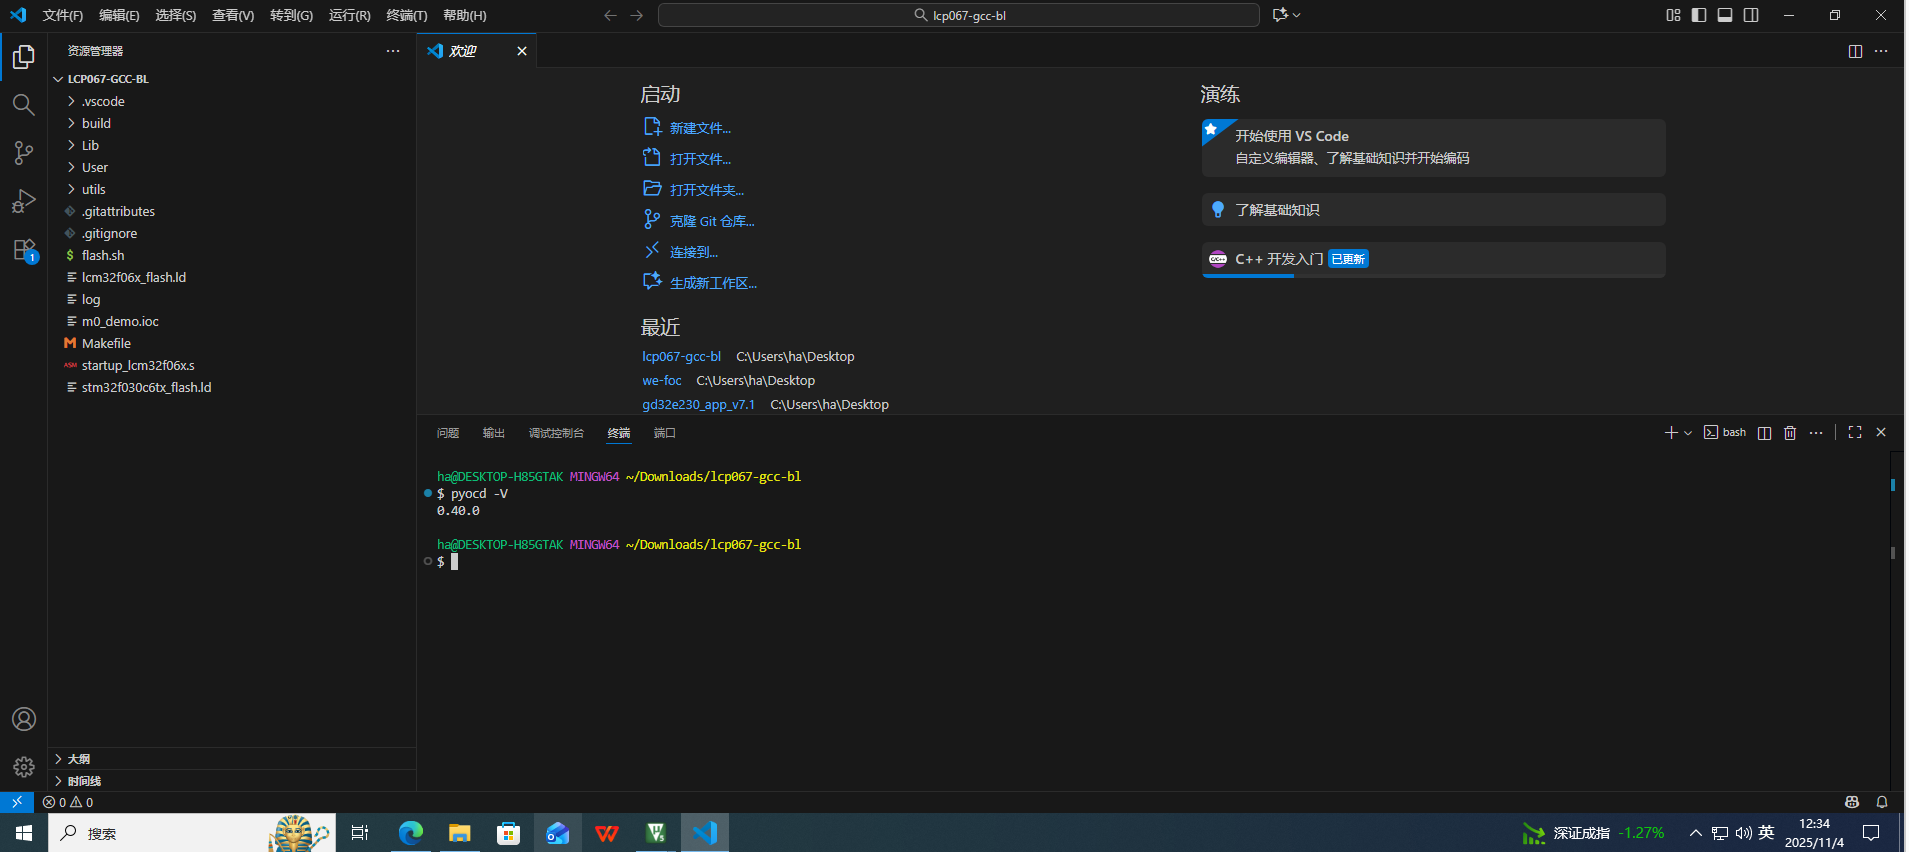Screen dimensions: 1909x852
Task: Toggle the bottom panel visibility
Action: click(1725, 15)
